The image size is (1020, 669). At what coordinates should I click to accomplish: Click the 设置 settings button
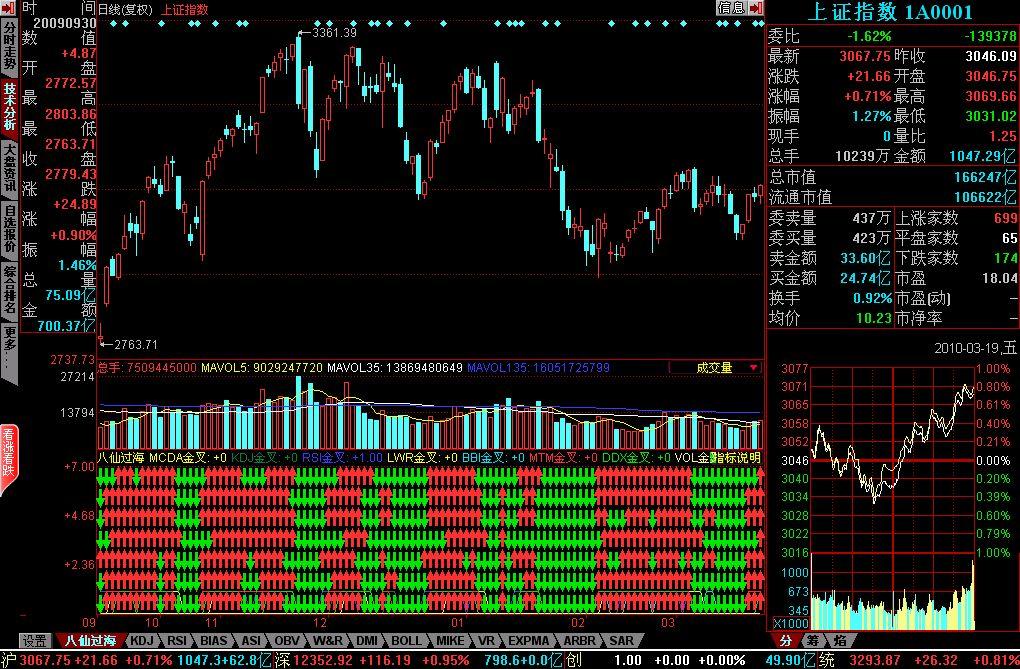(36, 640)
